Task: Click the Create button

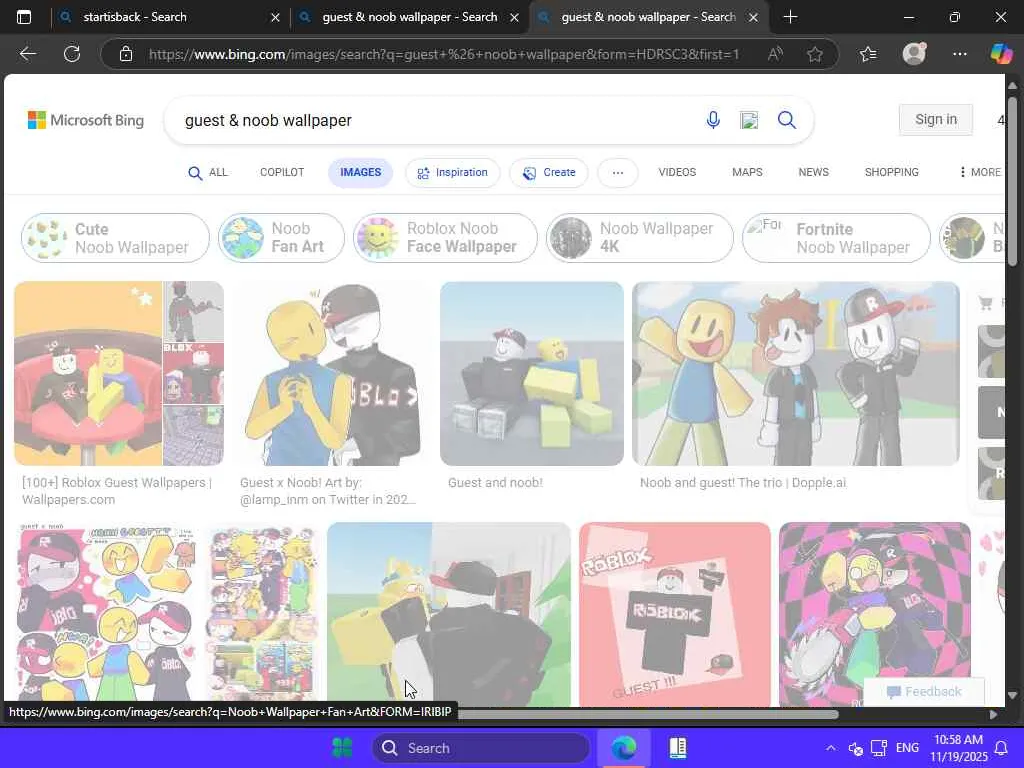Action: (x=549, y=173)
